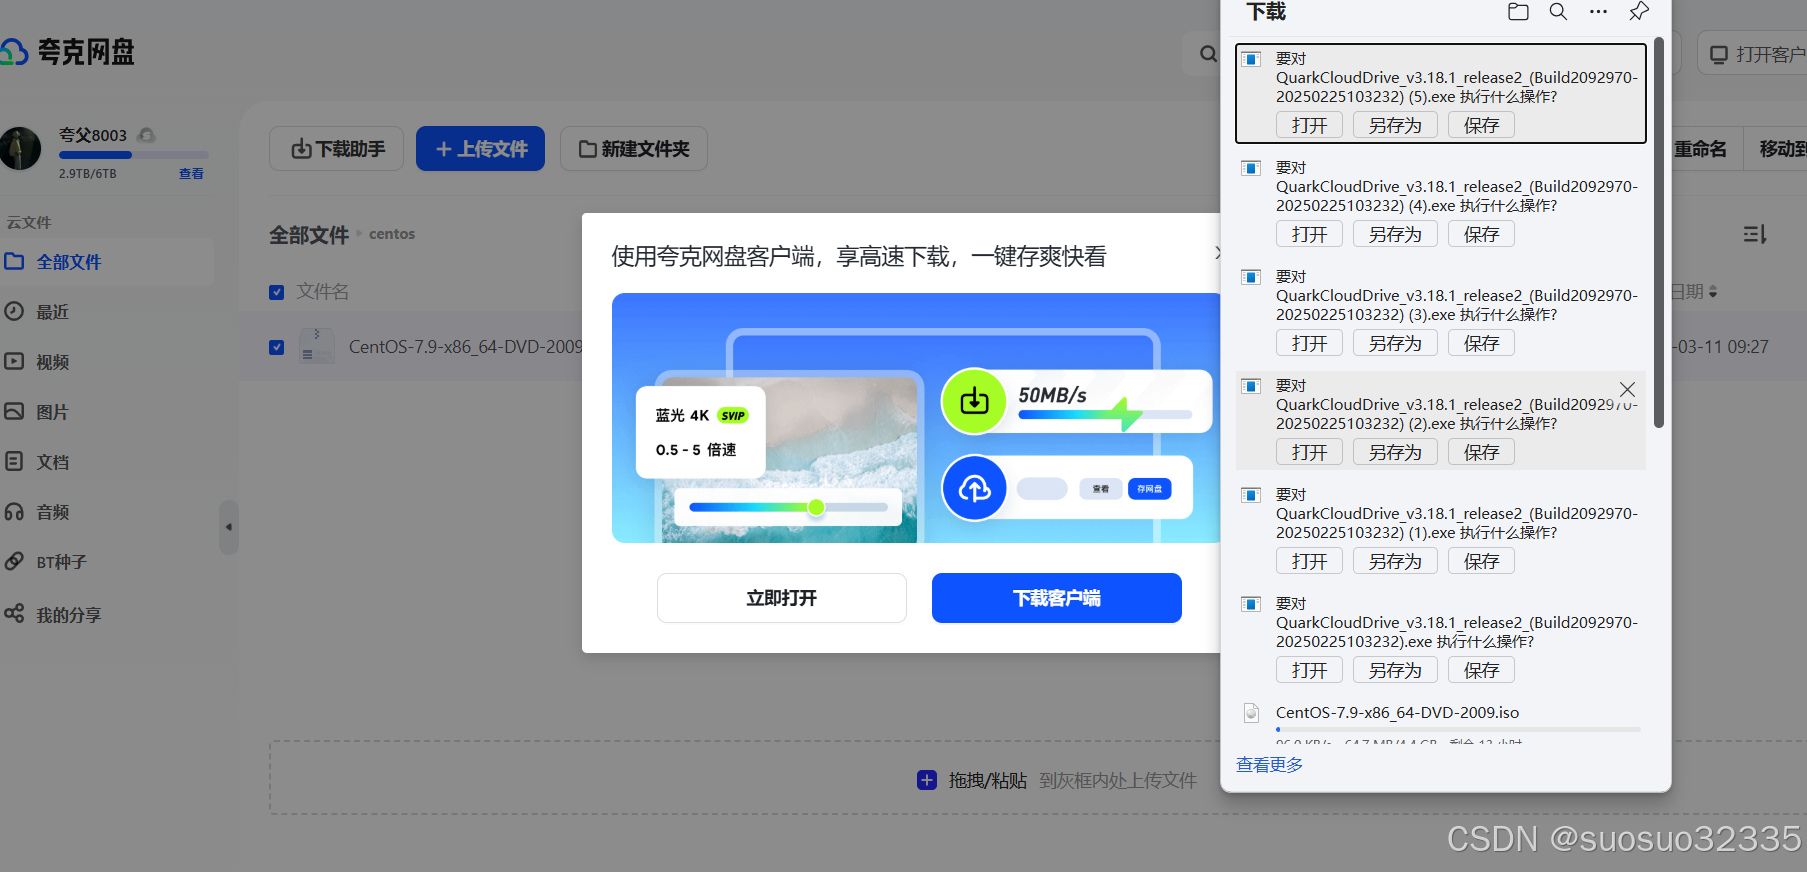The width and height of the screenshot is (1807, 872).
Task: Click 保存 for the (5).exe download
Action: [x=1481, y=125]
